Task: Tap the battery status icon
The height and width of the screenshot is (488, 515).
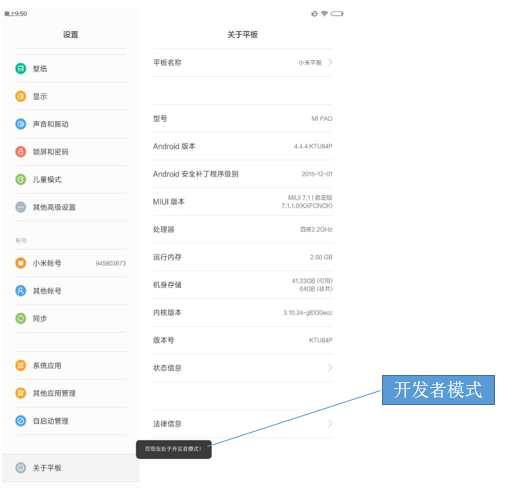Action: (337, 14)
